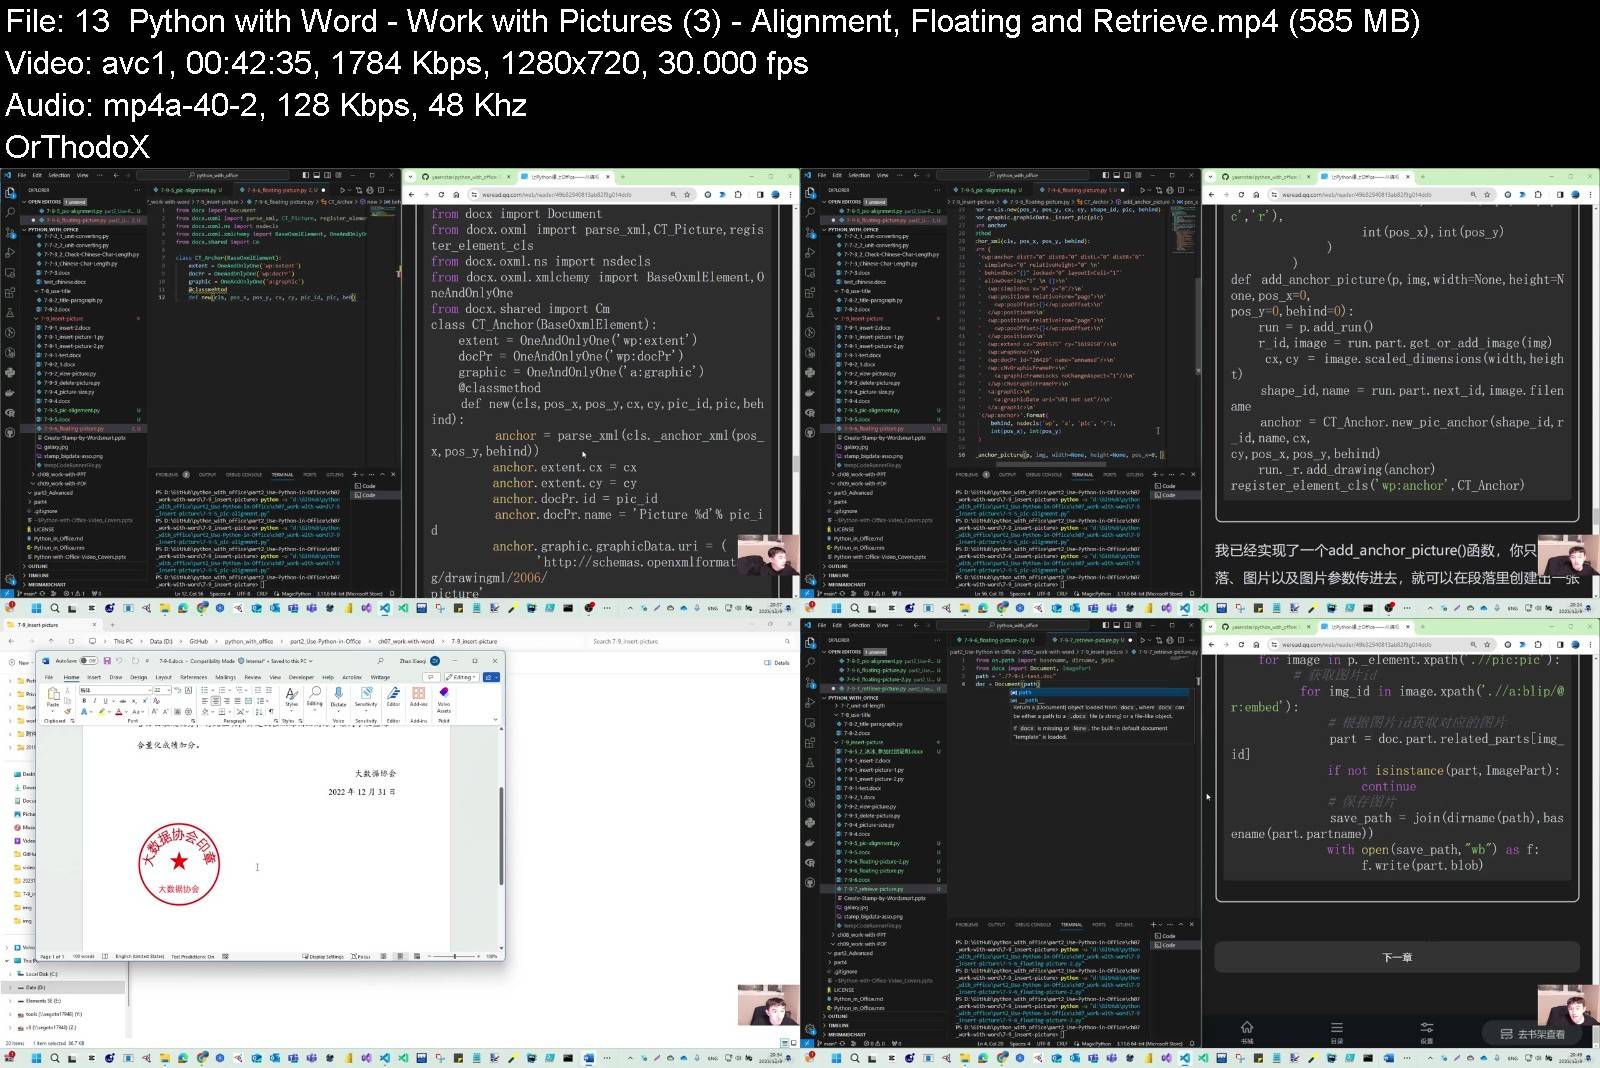Screen dimensions: 1600x1068
Task: Toggle bottom panel layout in retrieve-picture VS Code
Action: (x=1116, y=625)
